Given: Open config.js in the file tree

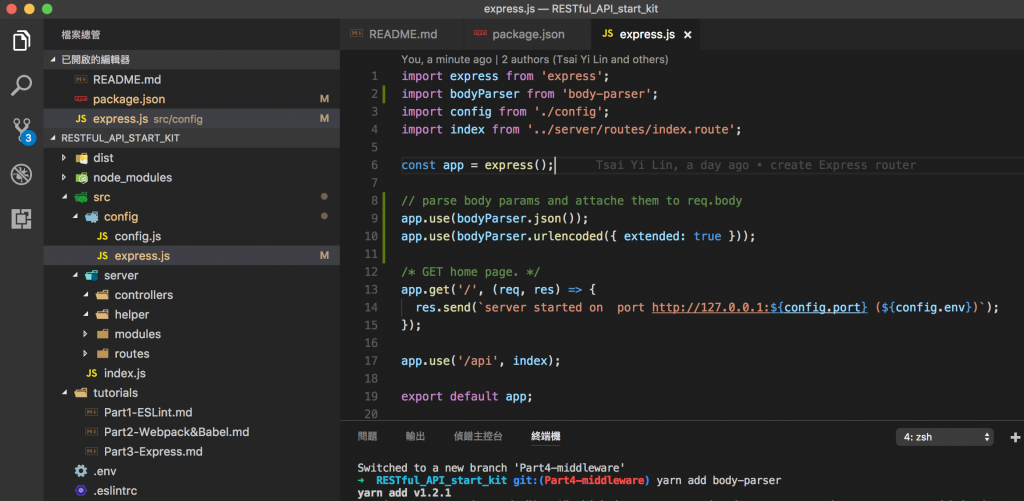Looking at the screenshot, I should (191, 236).
